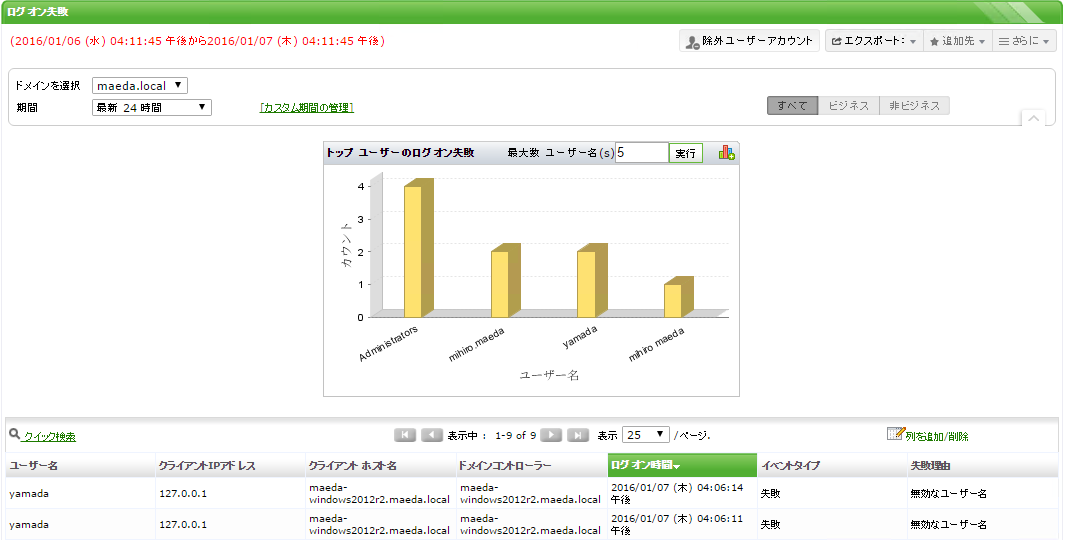Sort by ログ オン時間 column header
Screen dimensions: 1065x540
click(683, 465)
